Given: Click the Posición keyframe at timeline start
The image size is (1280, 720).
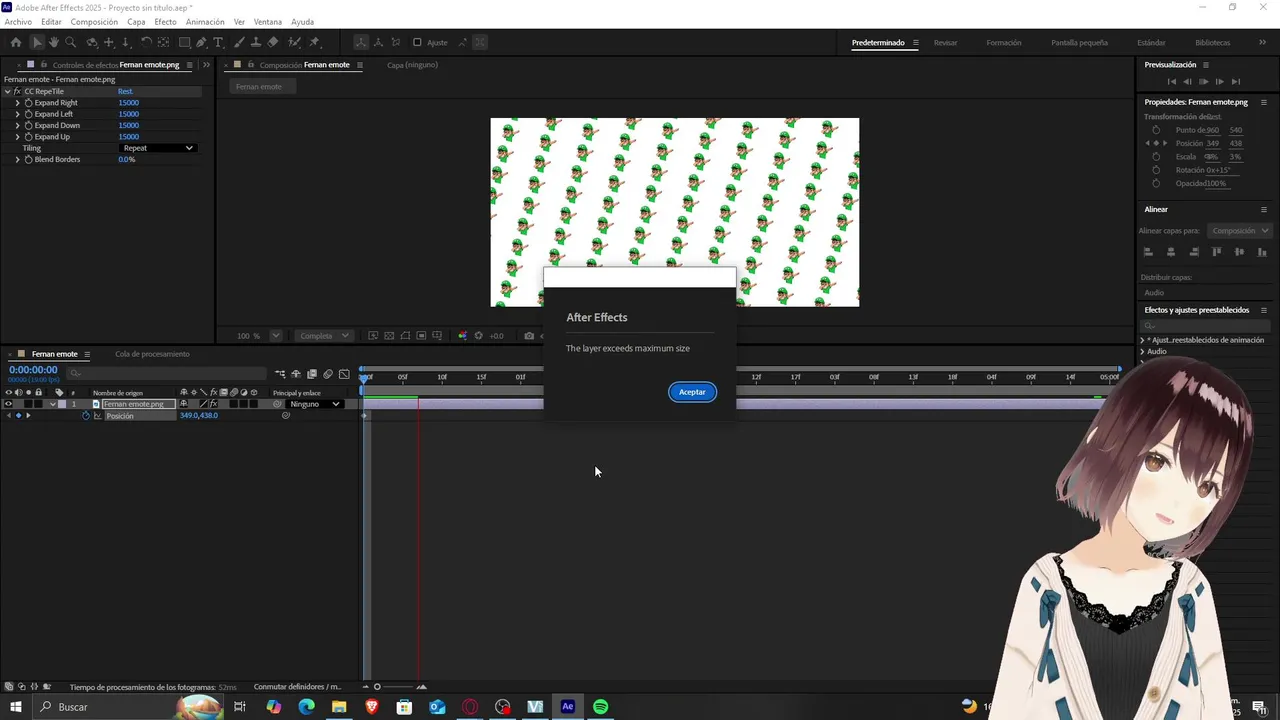Looking at the screenshot, I should (x=365, y=416).
